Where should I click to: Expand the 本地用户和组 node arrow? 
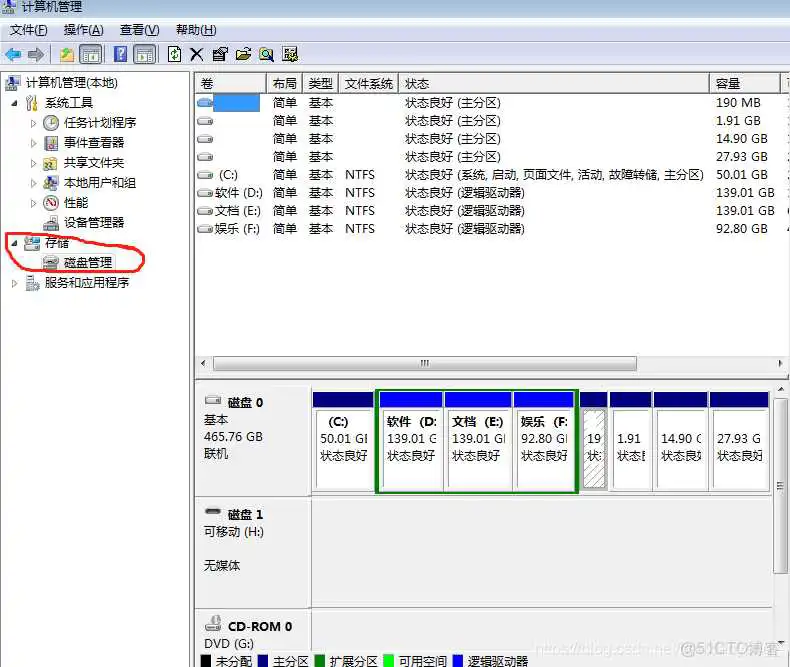click(x=33, y=183)
